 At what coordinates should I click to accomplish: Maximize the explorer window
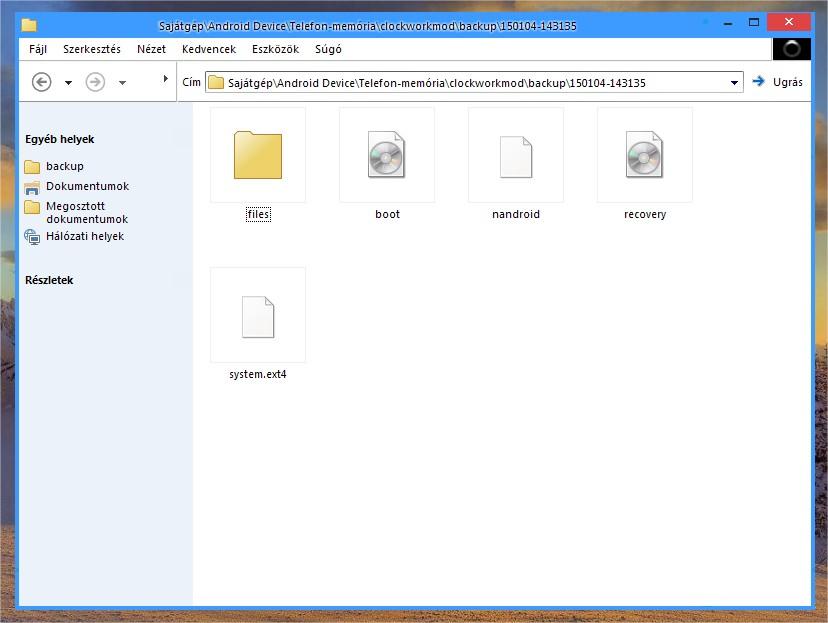point(754,22)
